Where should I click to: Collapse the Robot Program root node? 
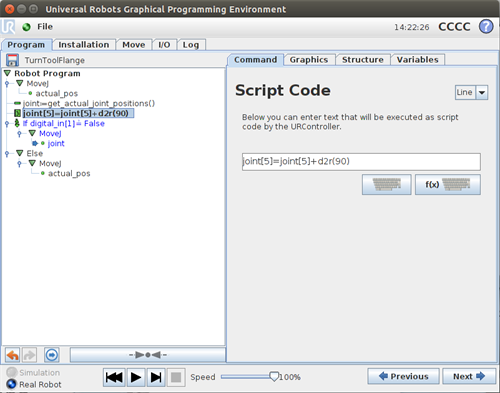click(x=7, y=73)
